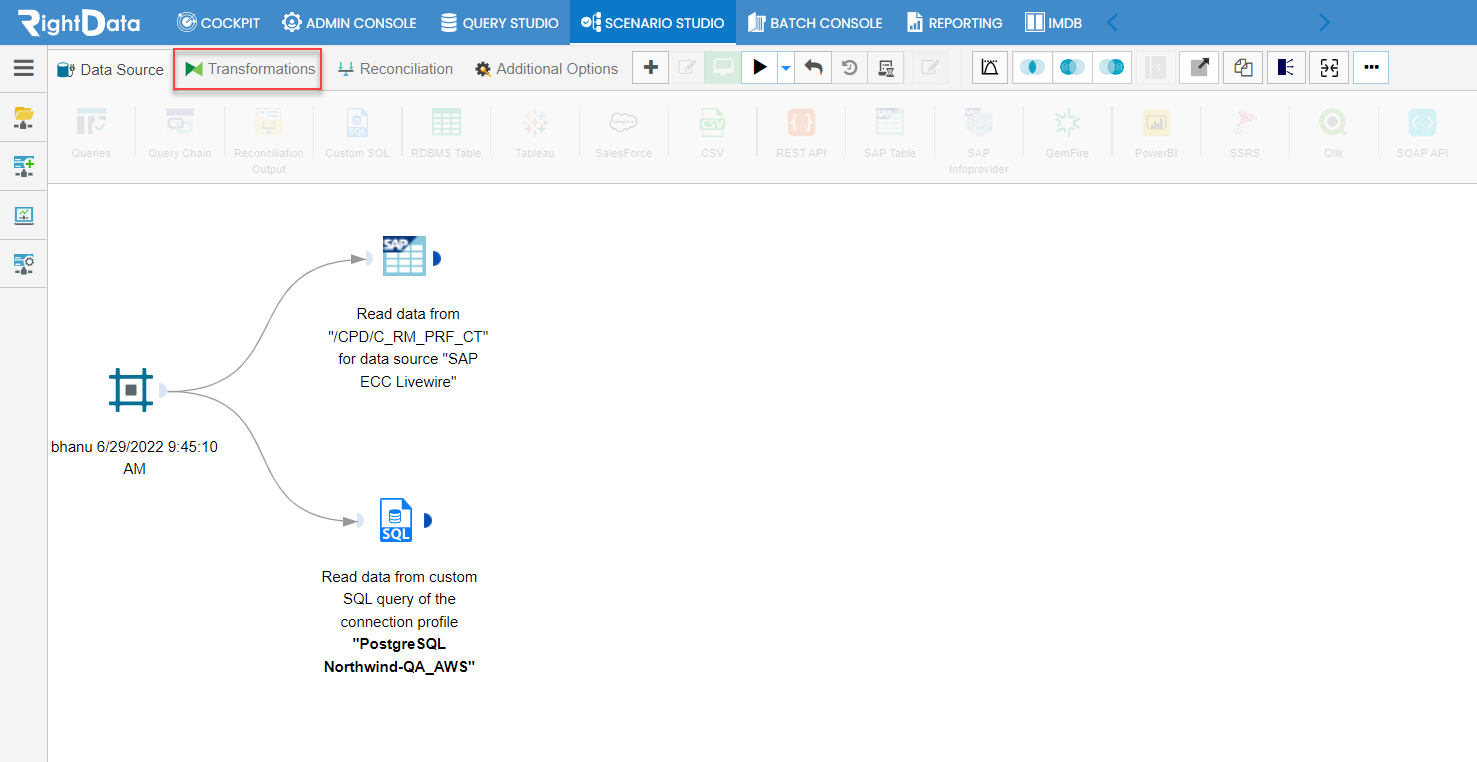Select the GemFire data source

pyautogui.click(x=1067, y=133)
